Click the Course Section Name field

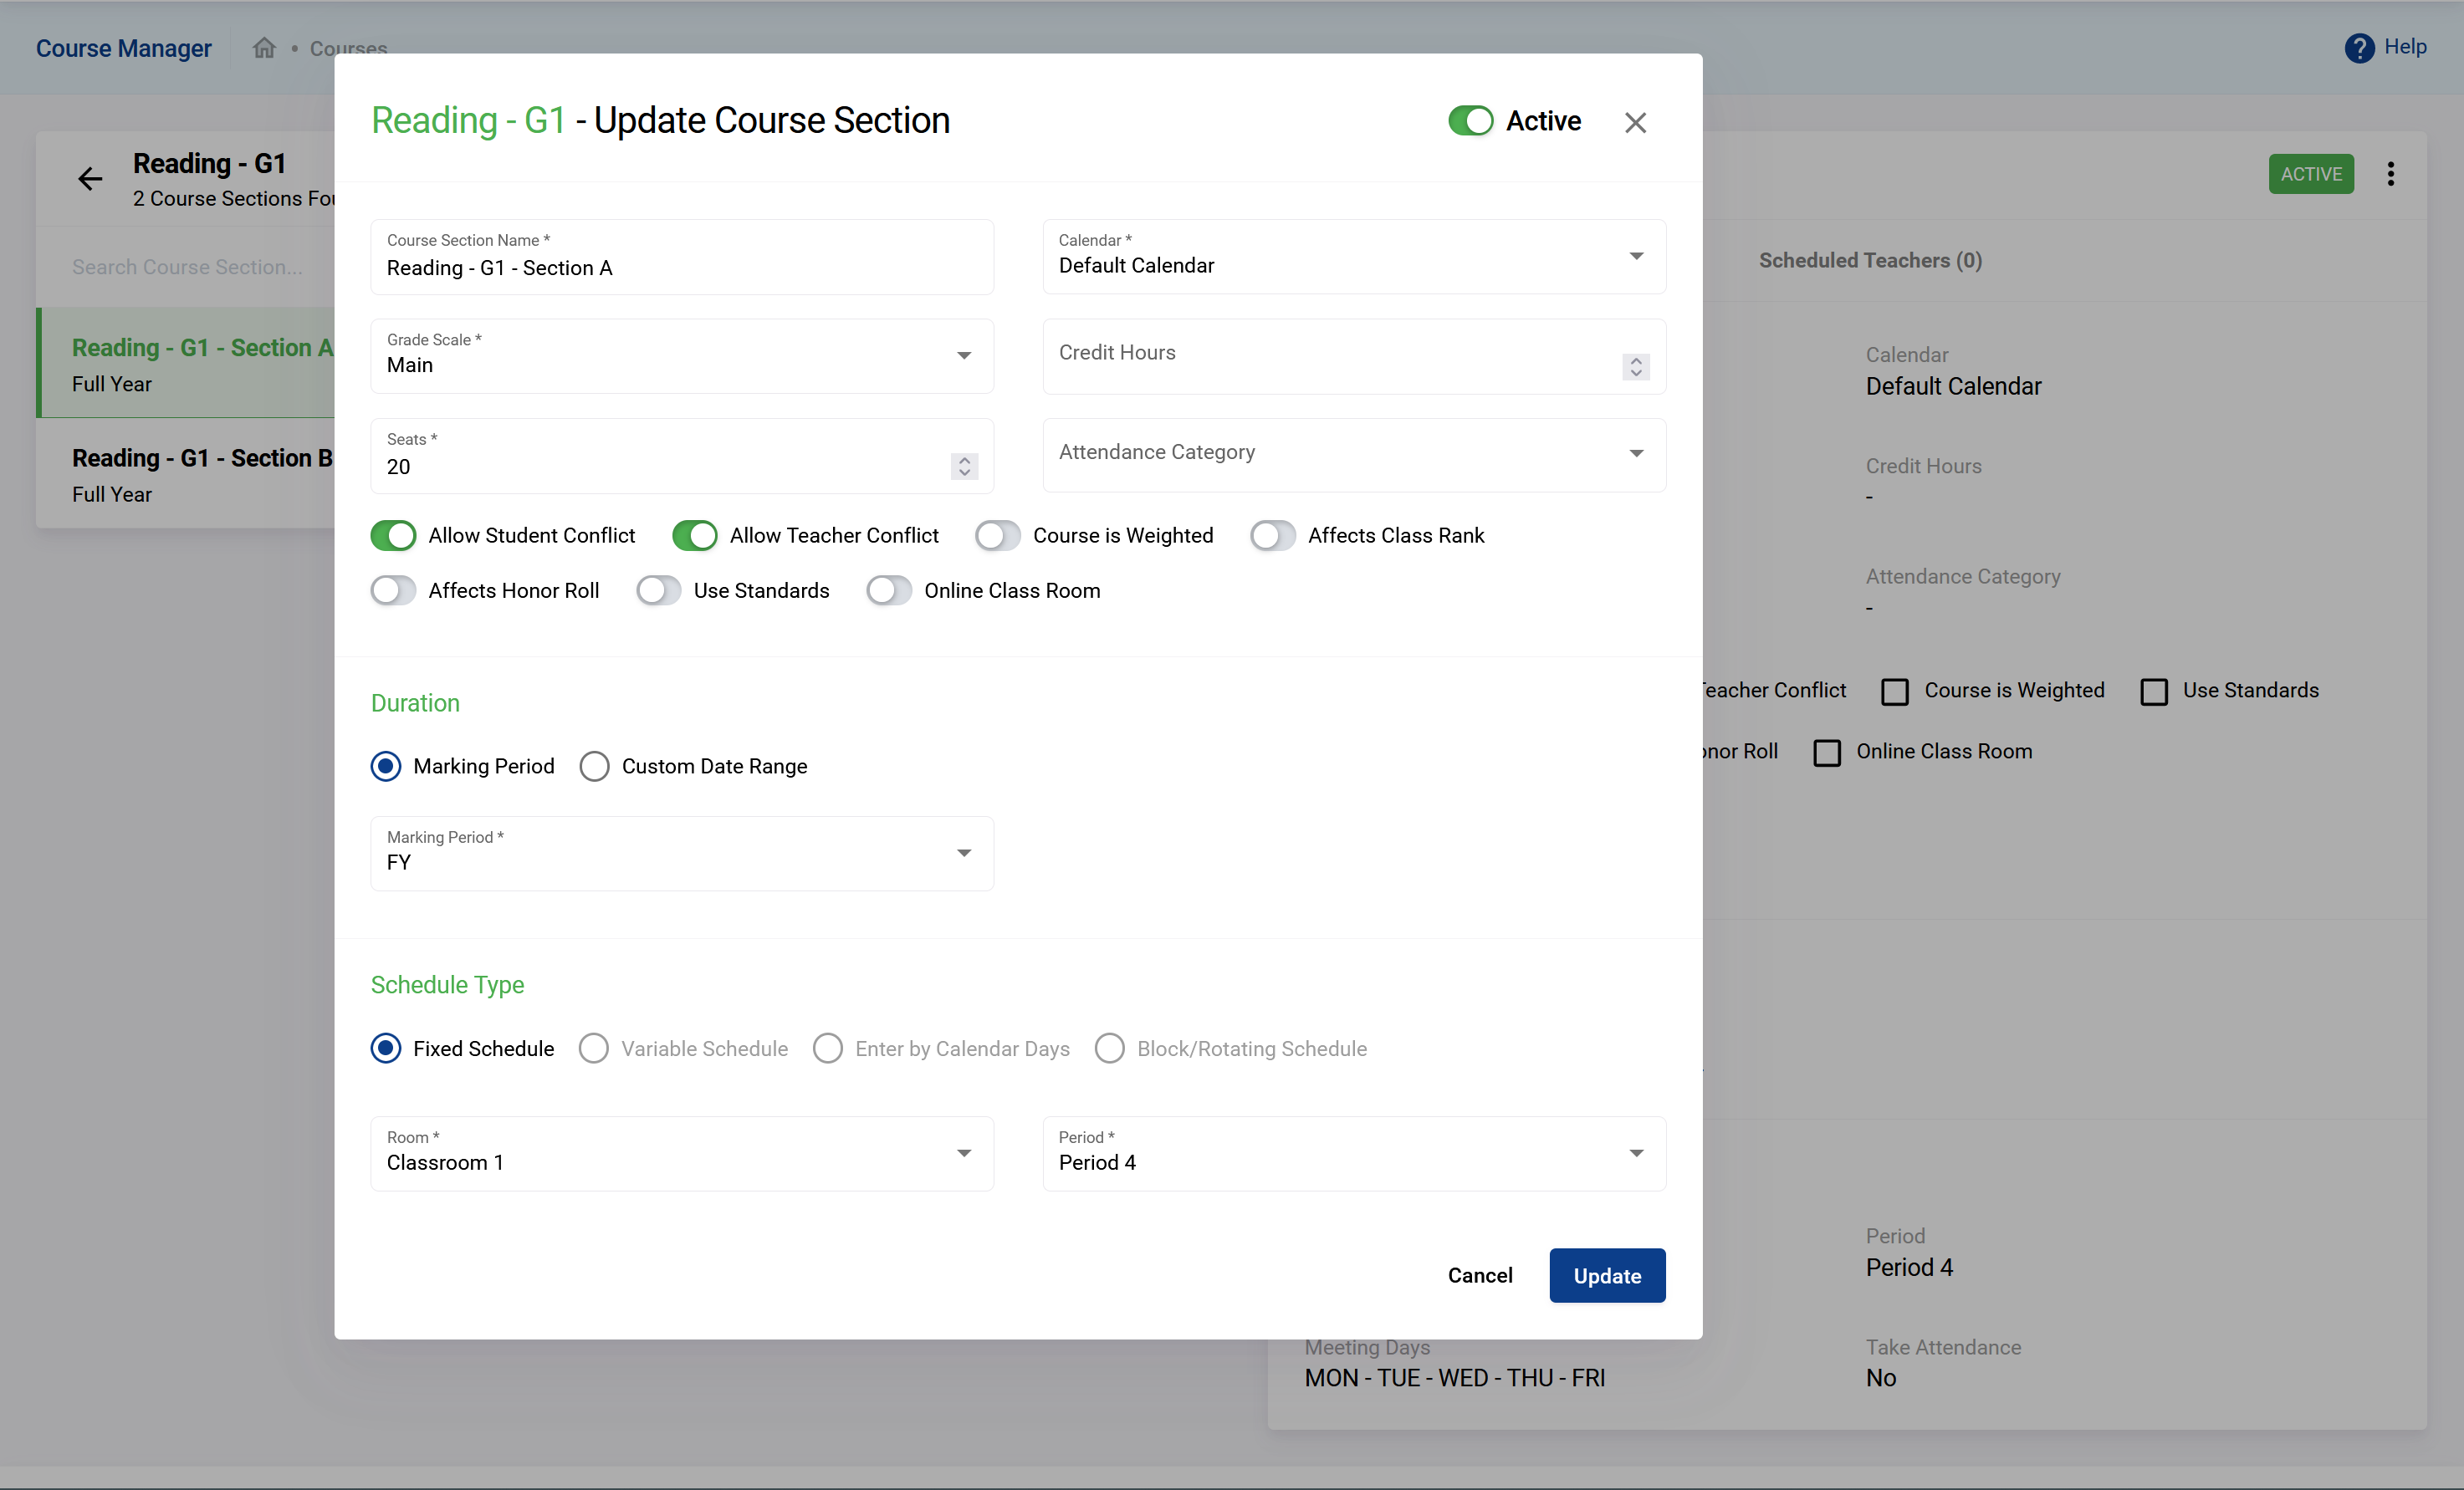pos(681,267)
